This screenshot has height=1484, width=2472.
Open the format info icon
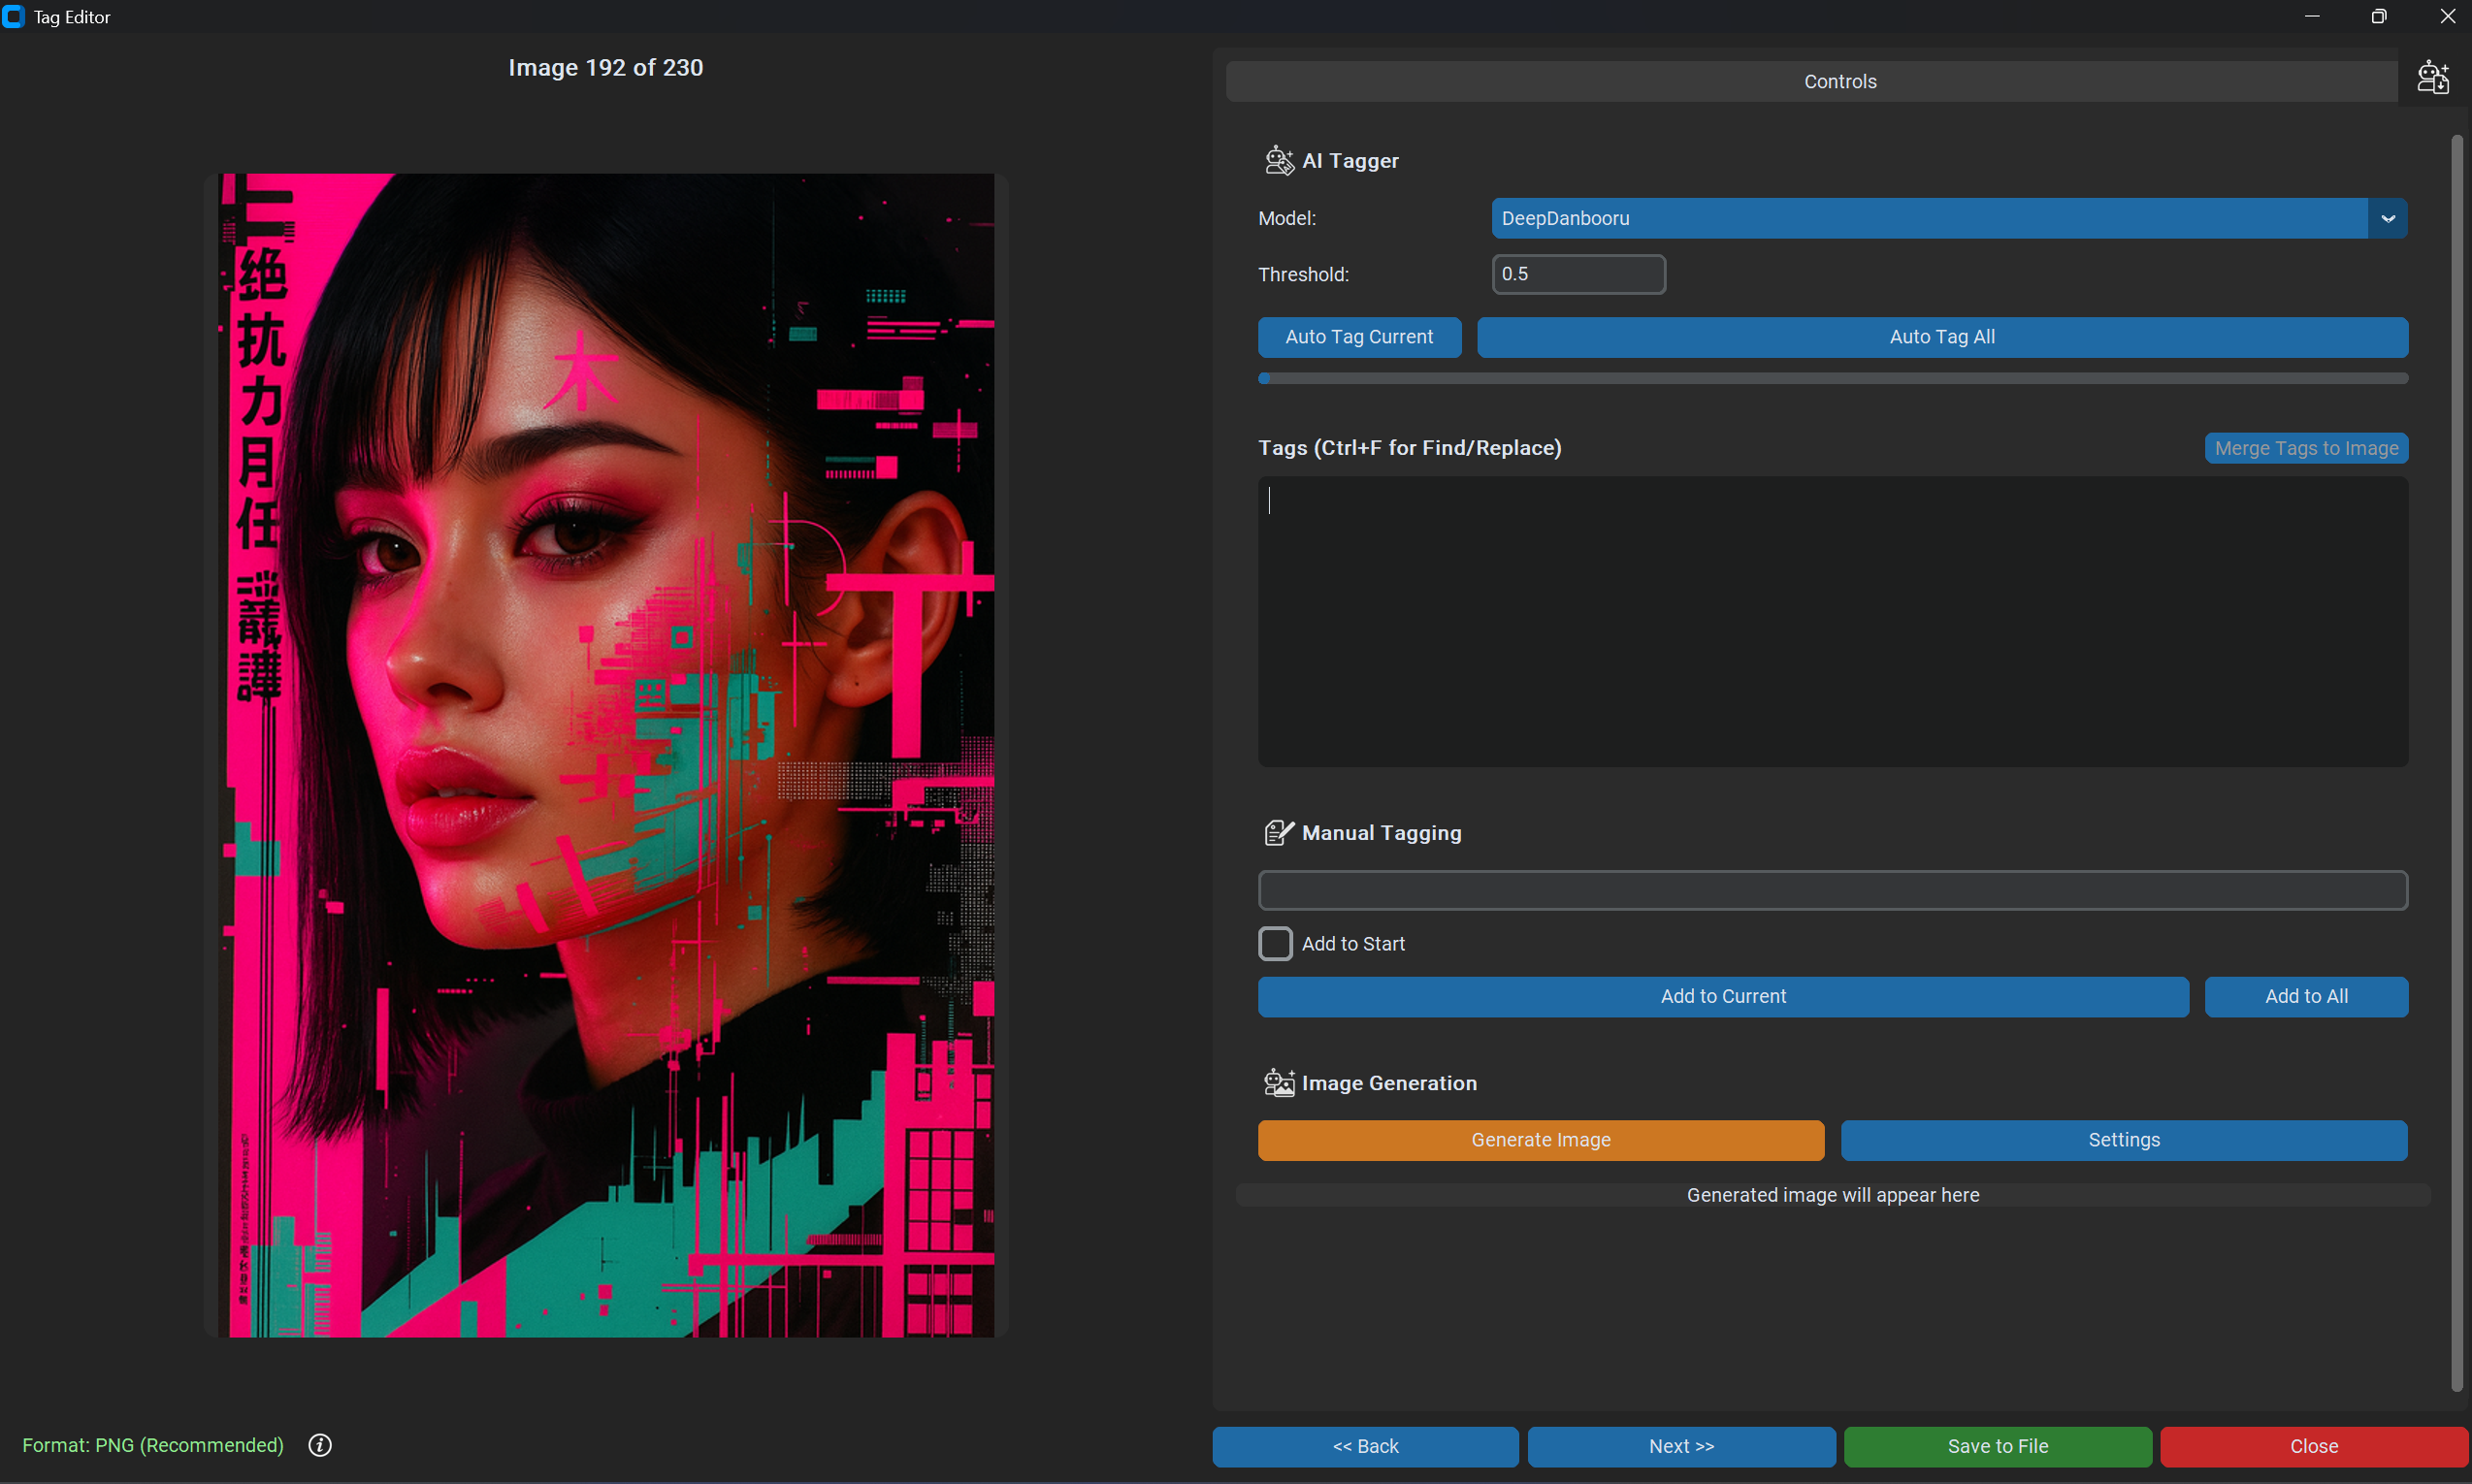(320, 1445)
